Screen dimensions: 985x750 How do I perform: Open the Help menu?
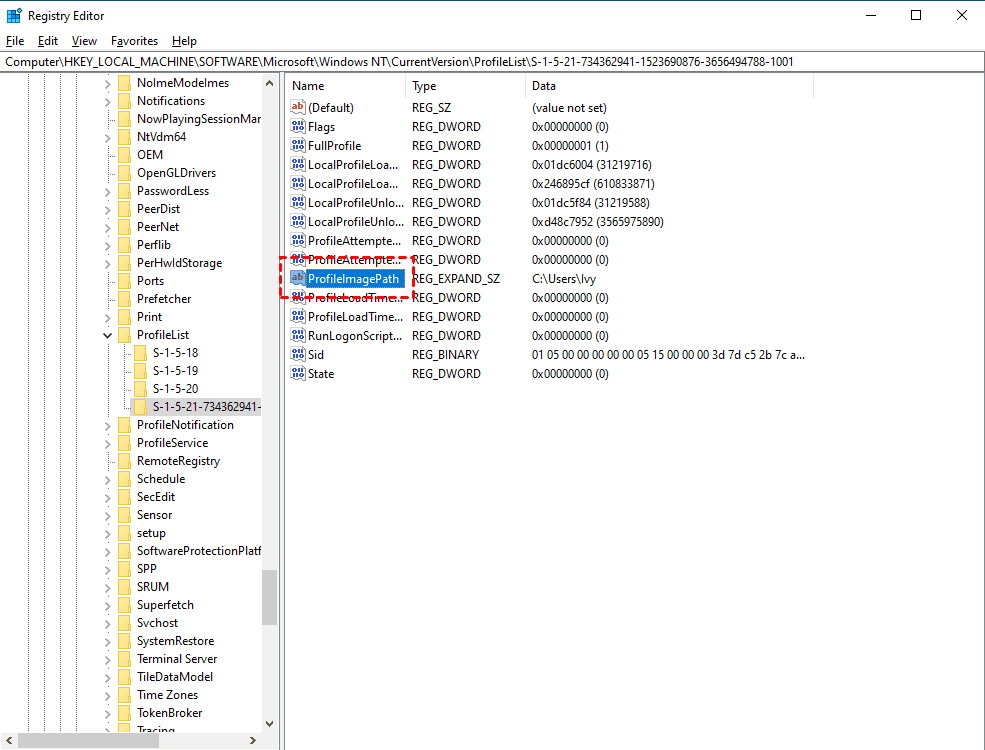click(184, 41)
